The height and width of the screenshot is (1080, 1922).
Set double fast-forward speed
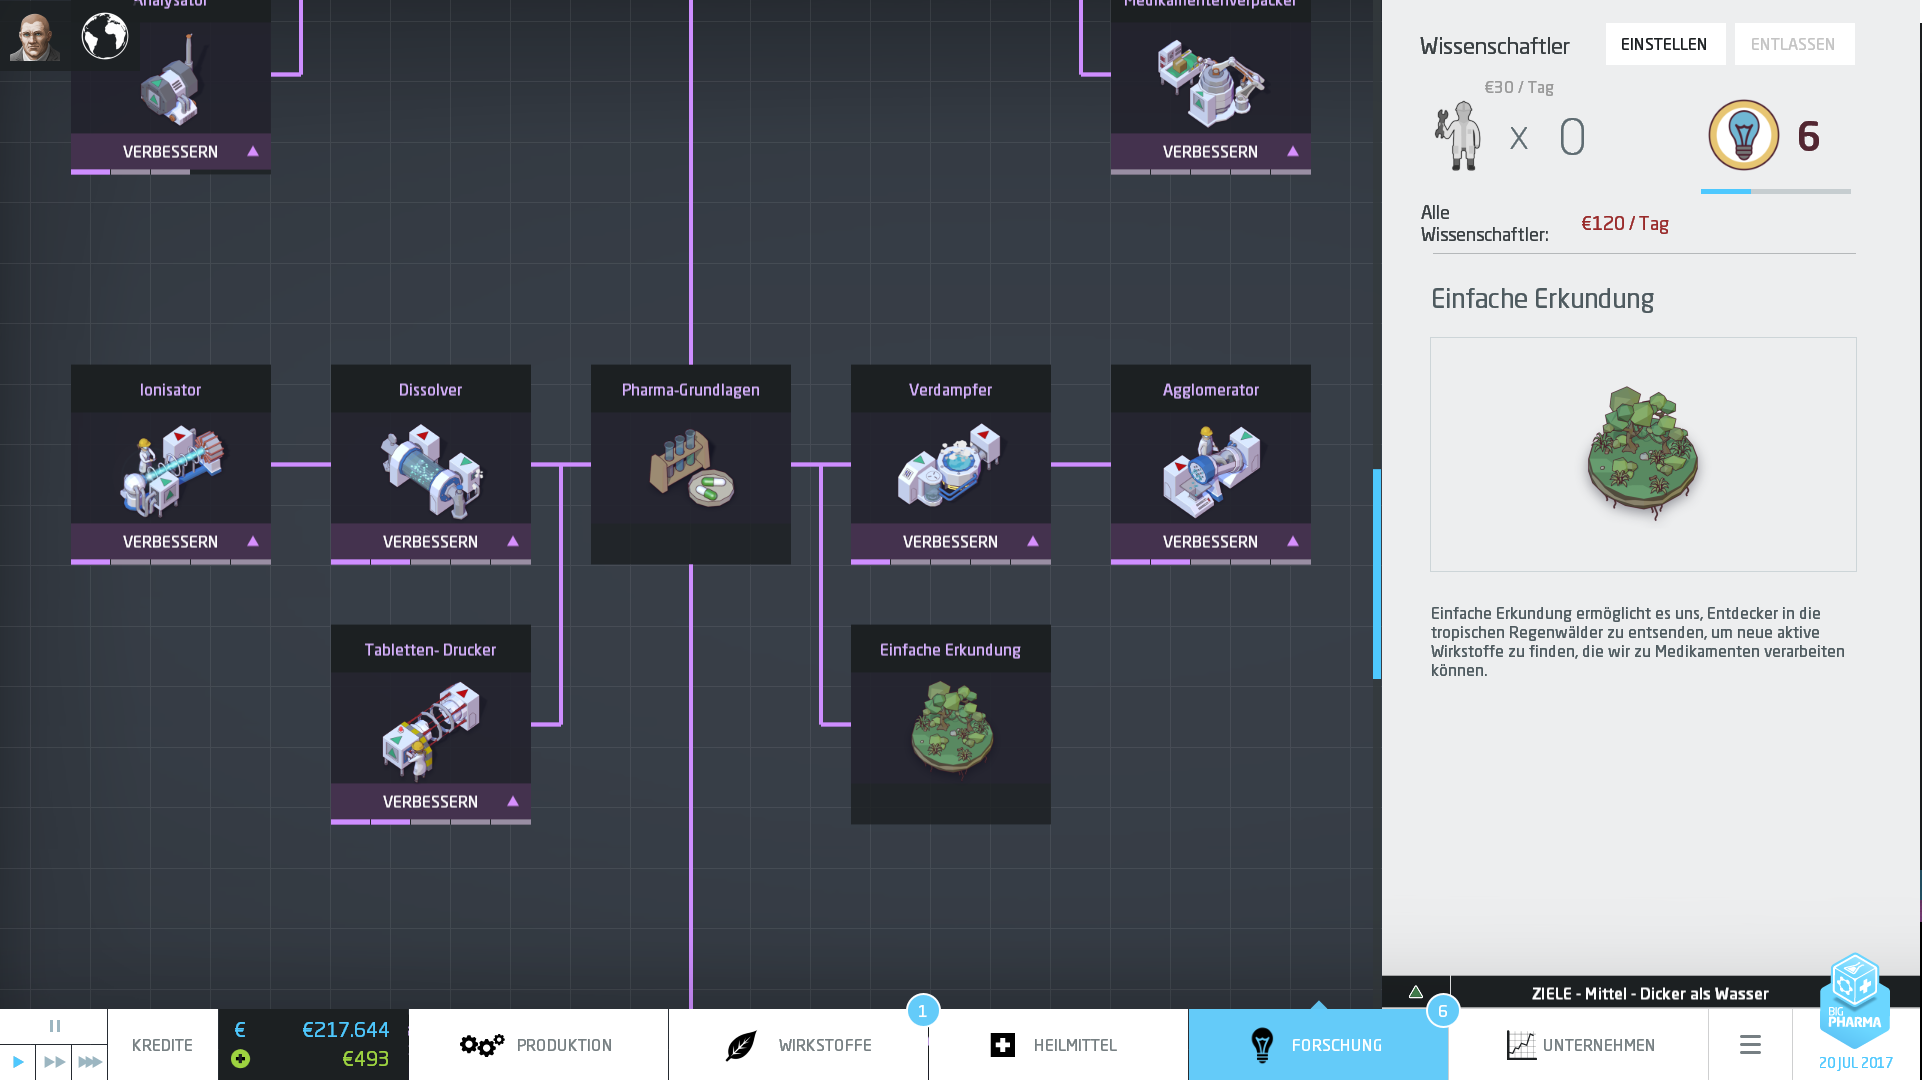[x=54, y=1062]
